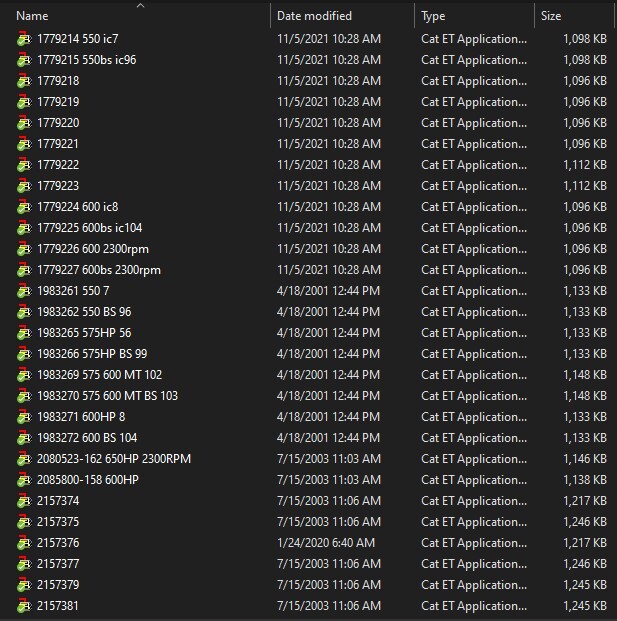Pick the icon for 1983271 600HP 8
Image resolution: width=617 pixels, height=621 pixels.
tap(24, 417)
